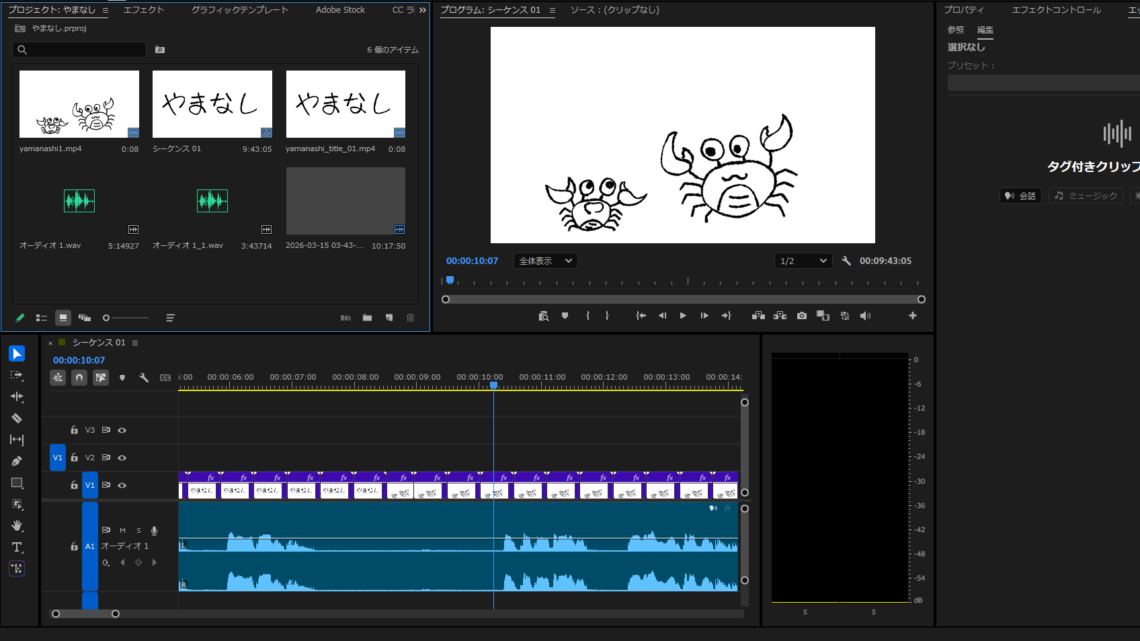
Task: Expand hidden panel tabs with double chevron
Action: pos(422,10)
